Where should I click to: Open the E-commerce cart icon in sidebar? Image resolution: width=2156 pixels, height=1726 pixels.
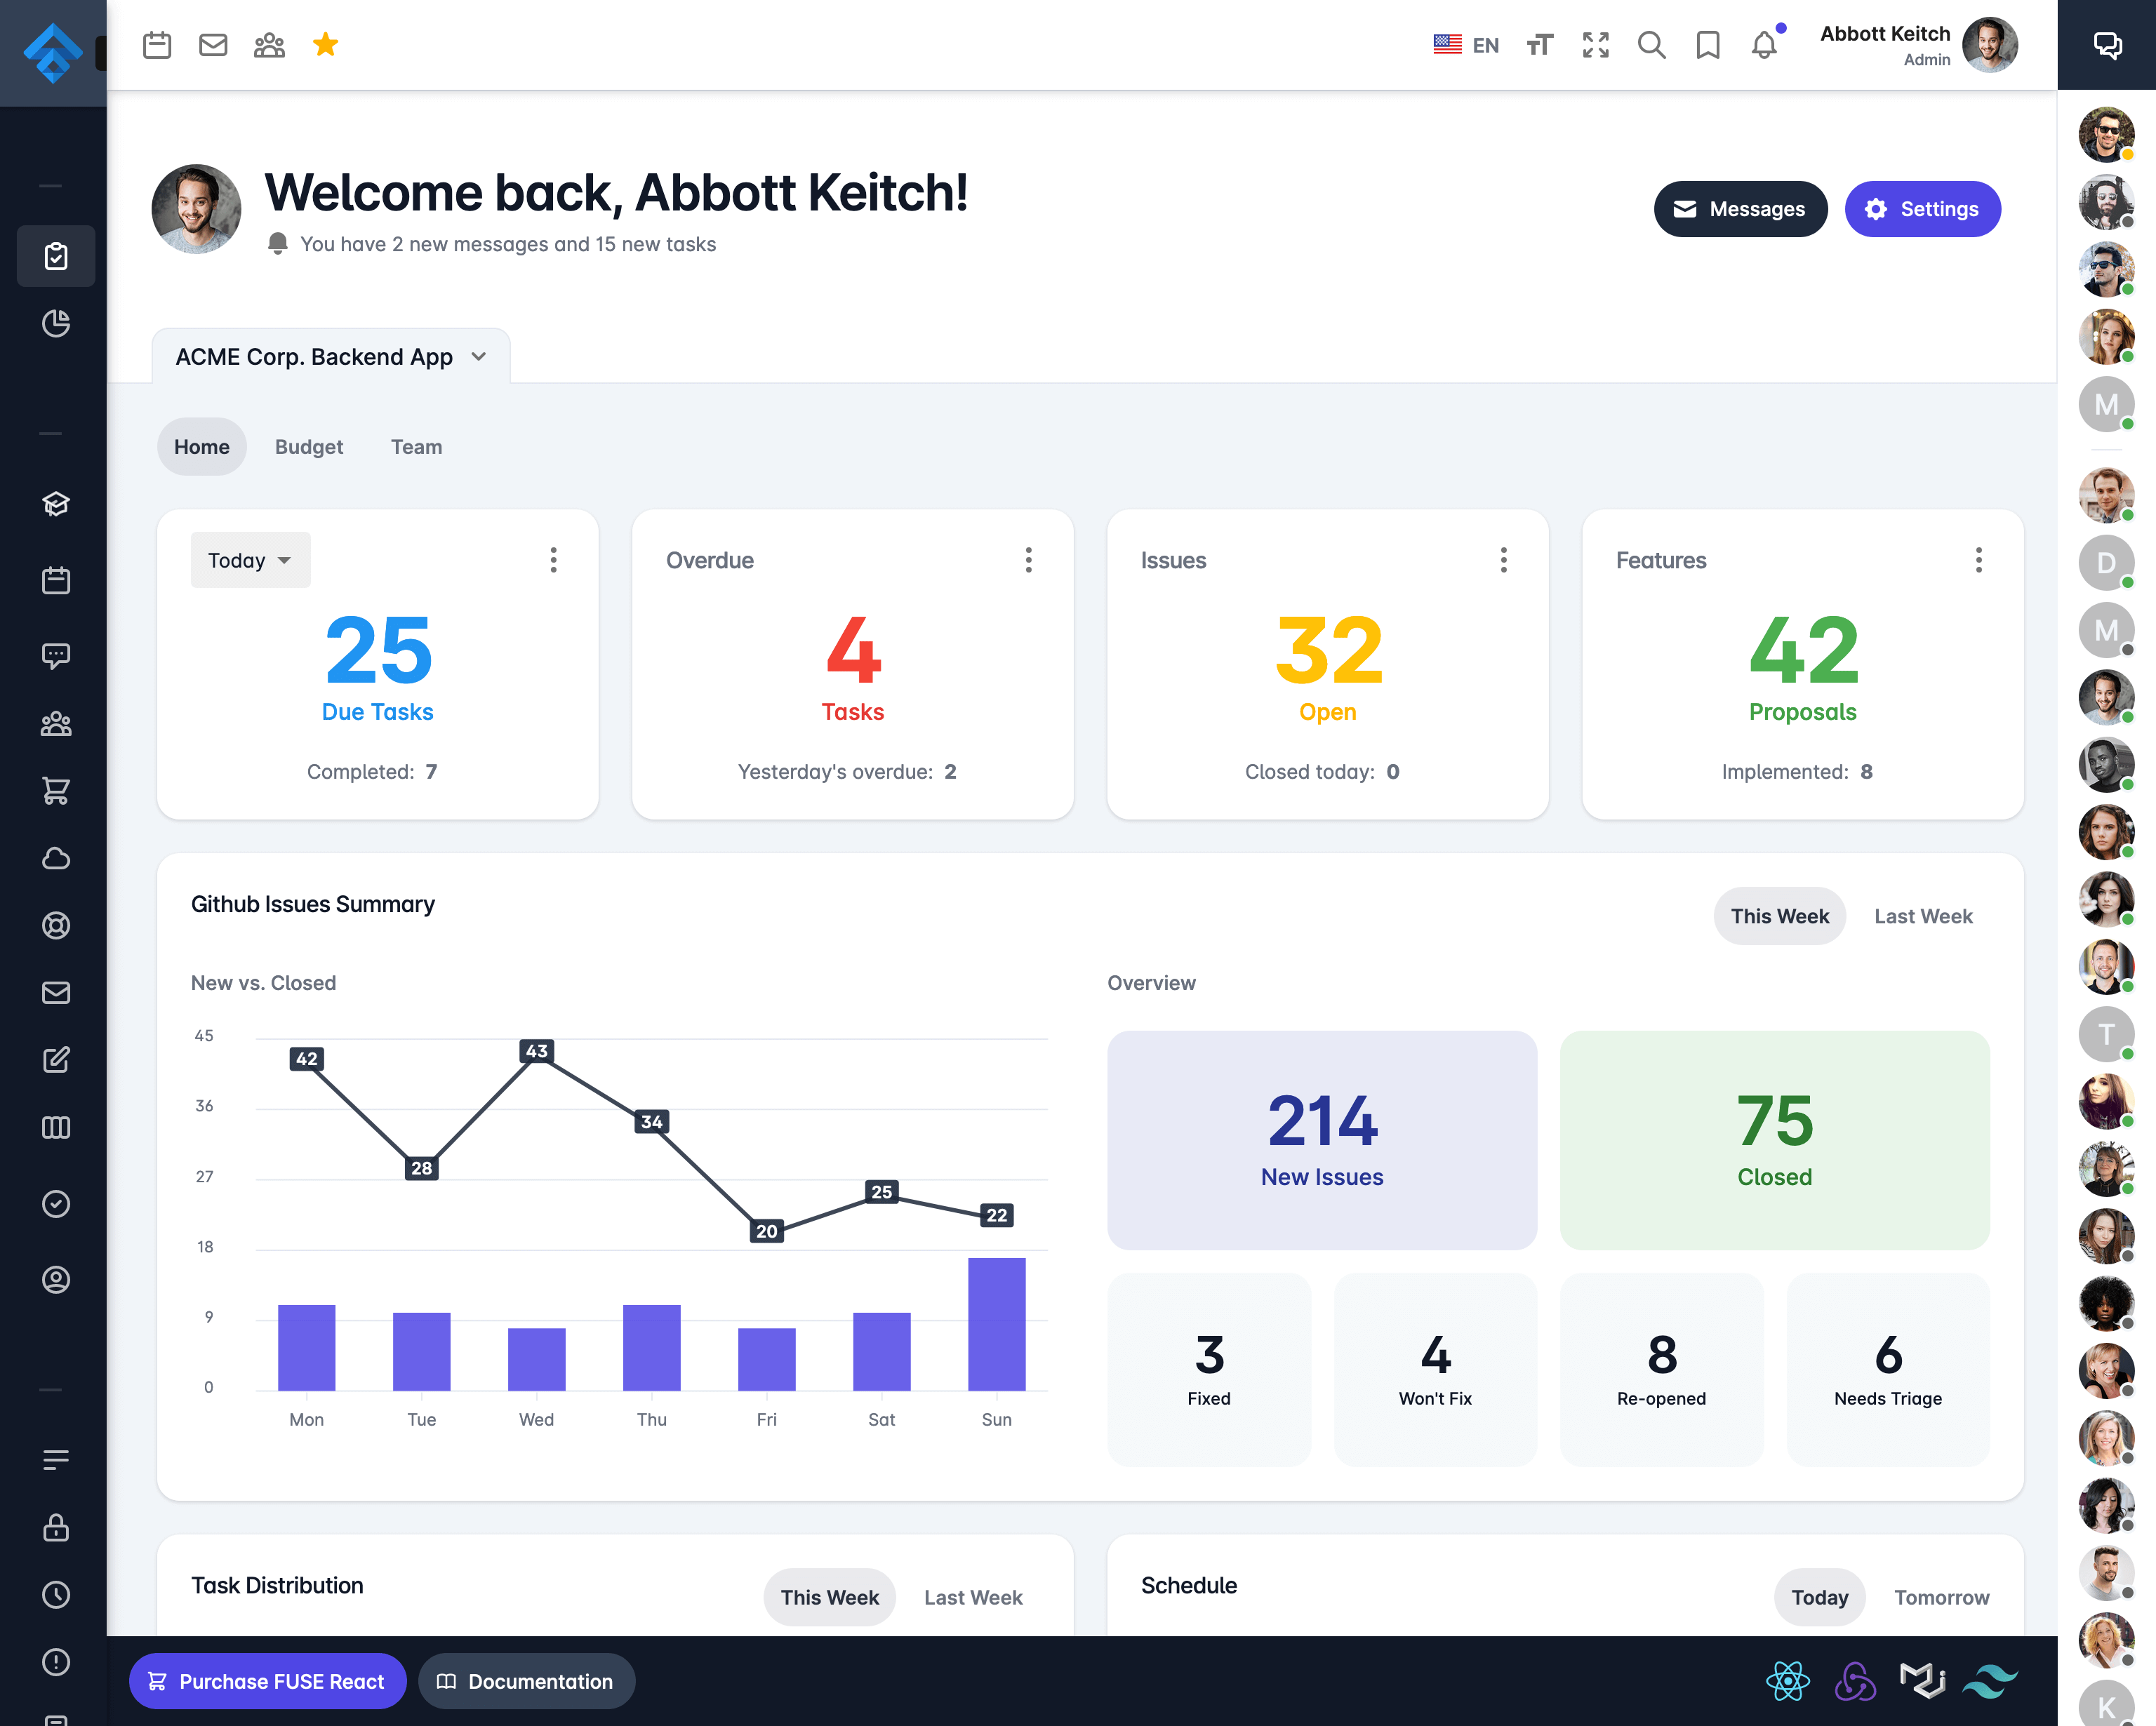point(56,791)
